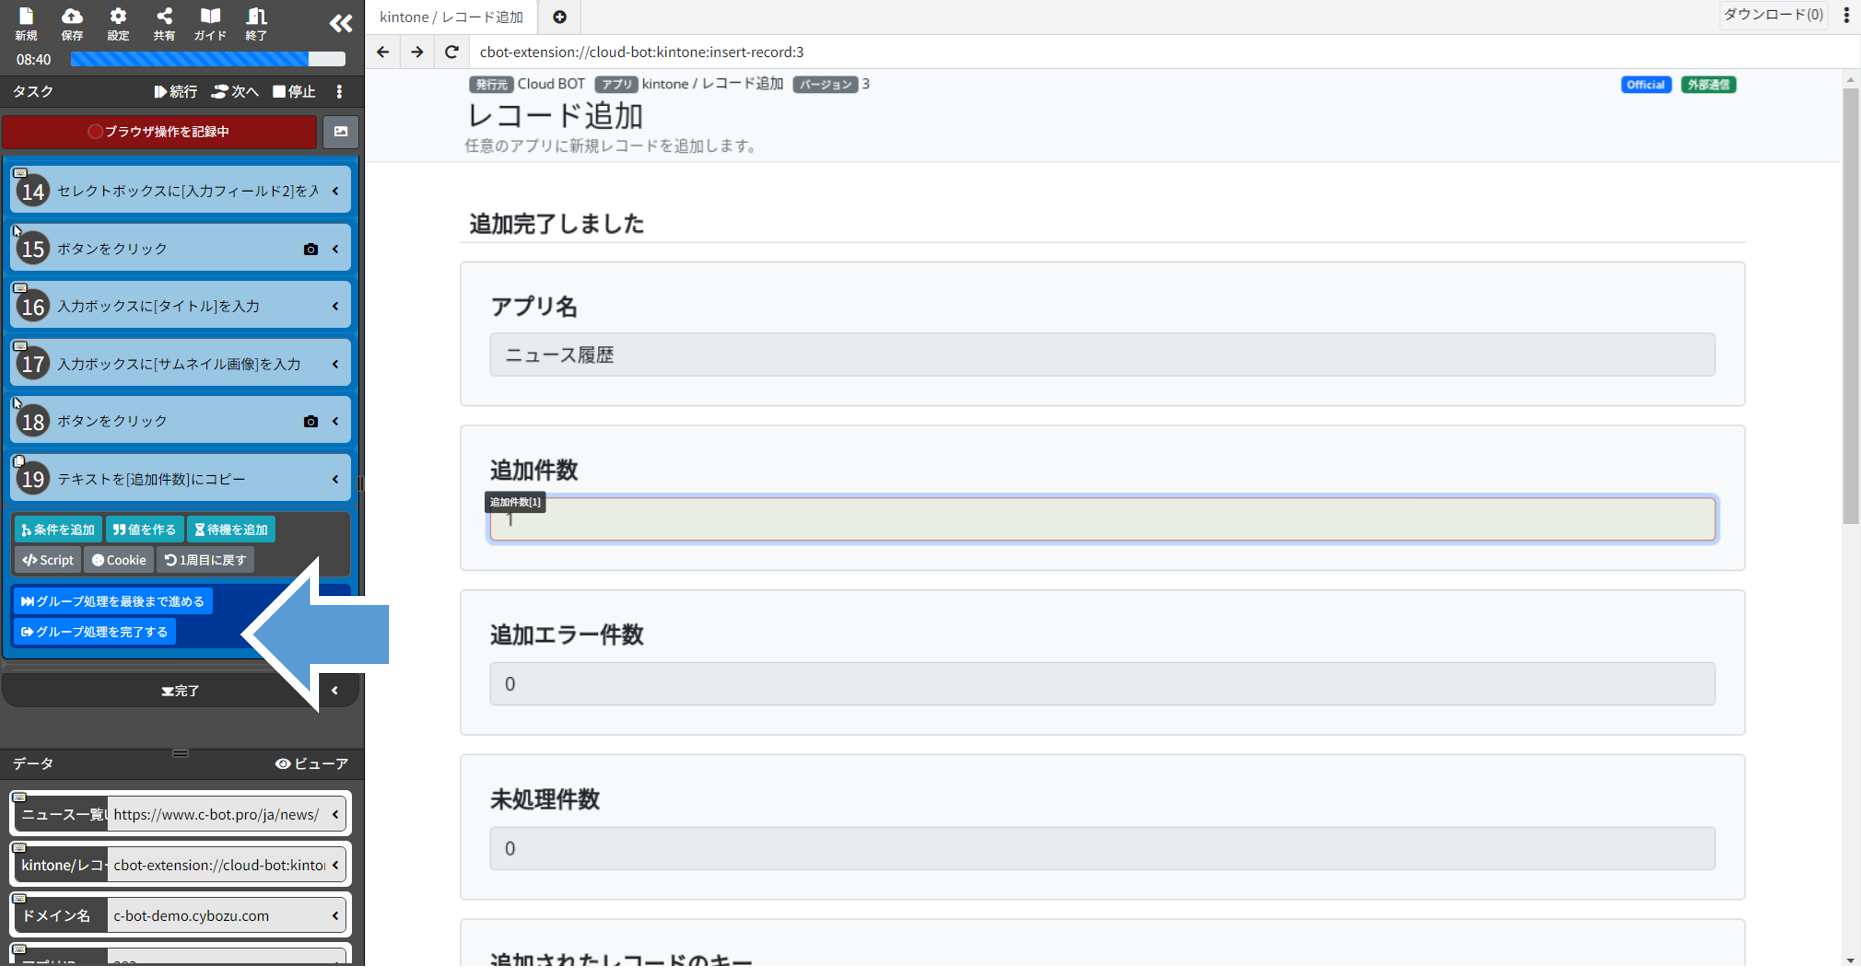Open the task panel three-dot menu
The height and width of the screenshot is (968, 1861).
(x=340, y=91)
